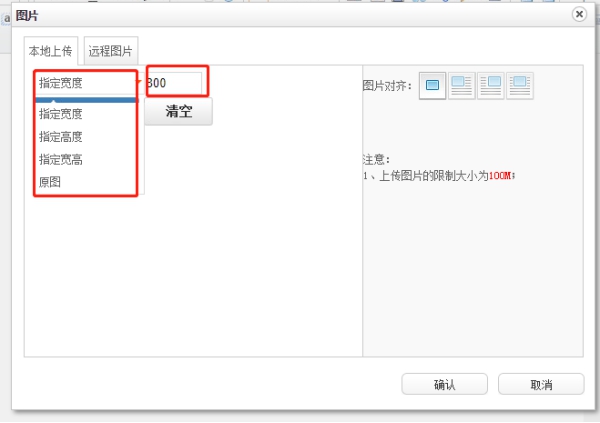Select 原图 to keep original size

click(x=50, y=183)
